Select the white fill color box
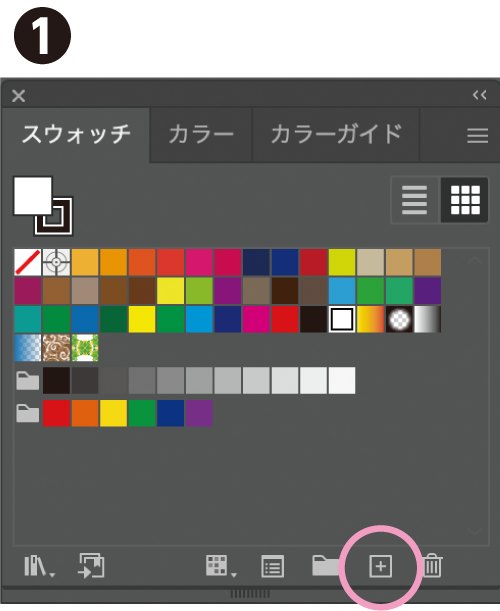The height and width of the screenshot is (611, 500). tap(33, 196)
